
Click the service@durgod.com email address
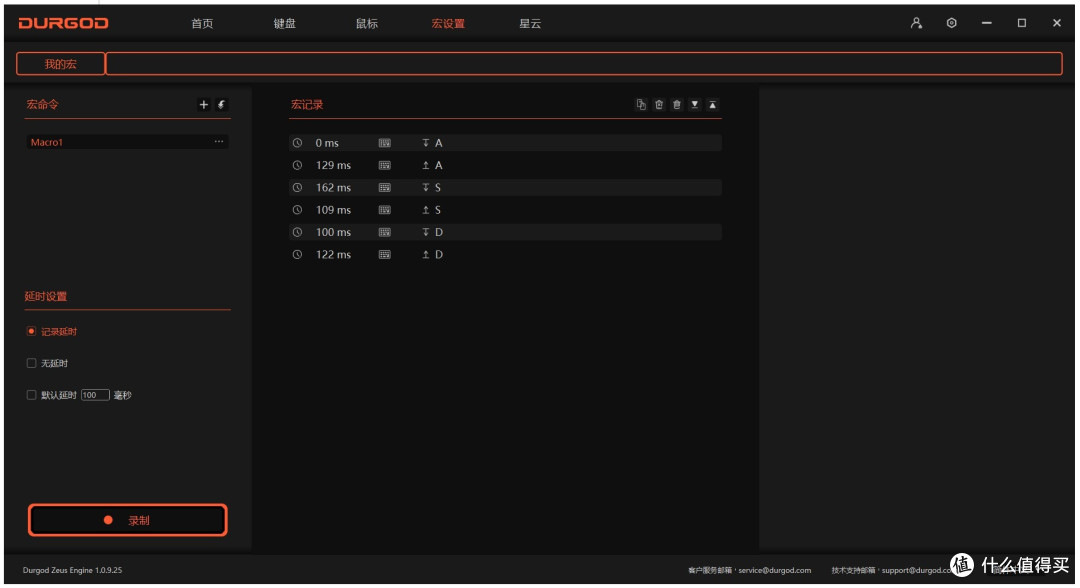[775, 570]
